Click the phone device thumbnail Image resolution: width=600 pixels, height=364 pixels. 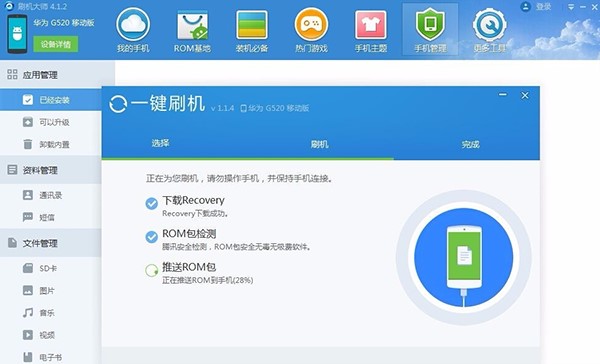[x=17, y=34]
